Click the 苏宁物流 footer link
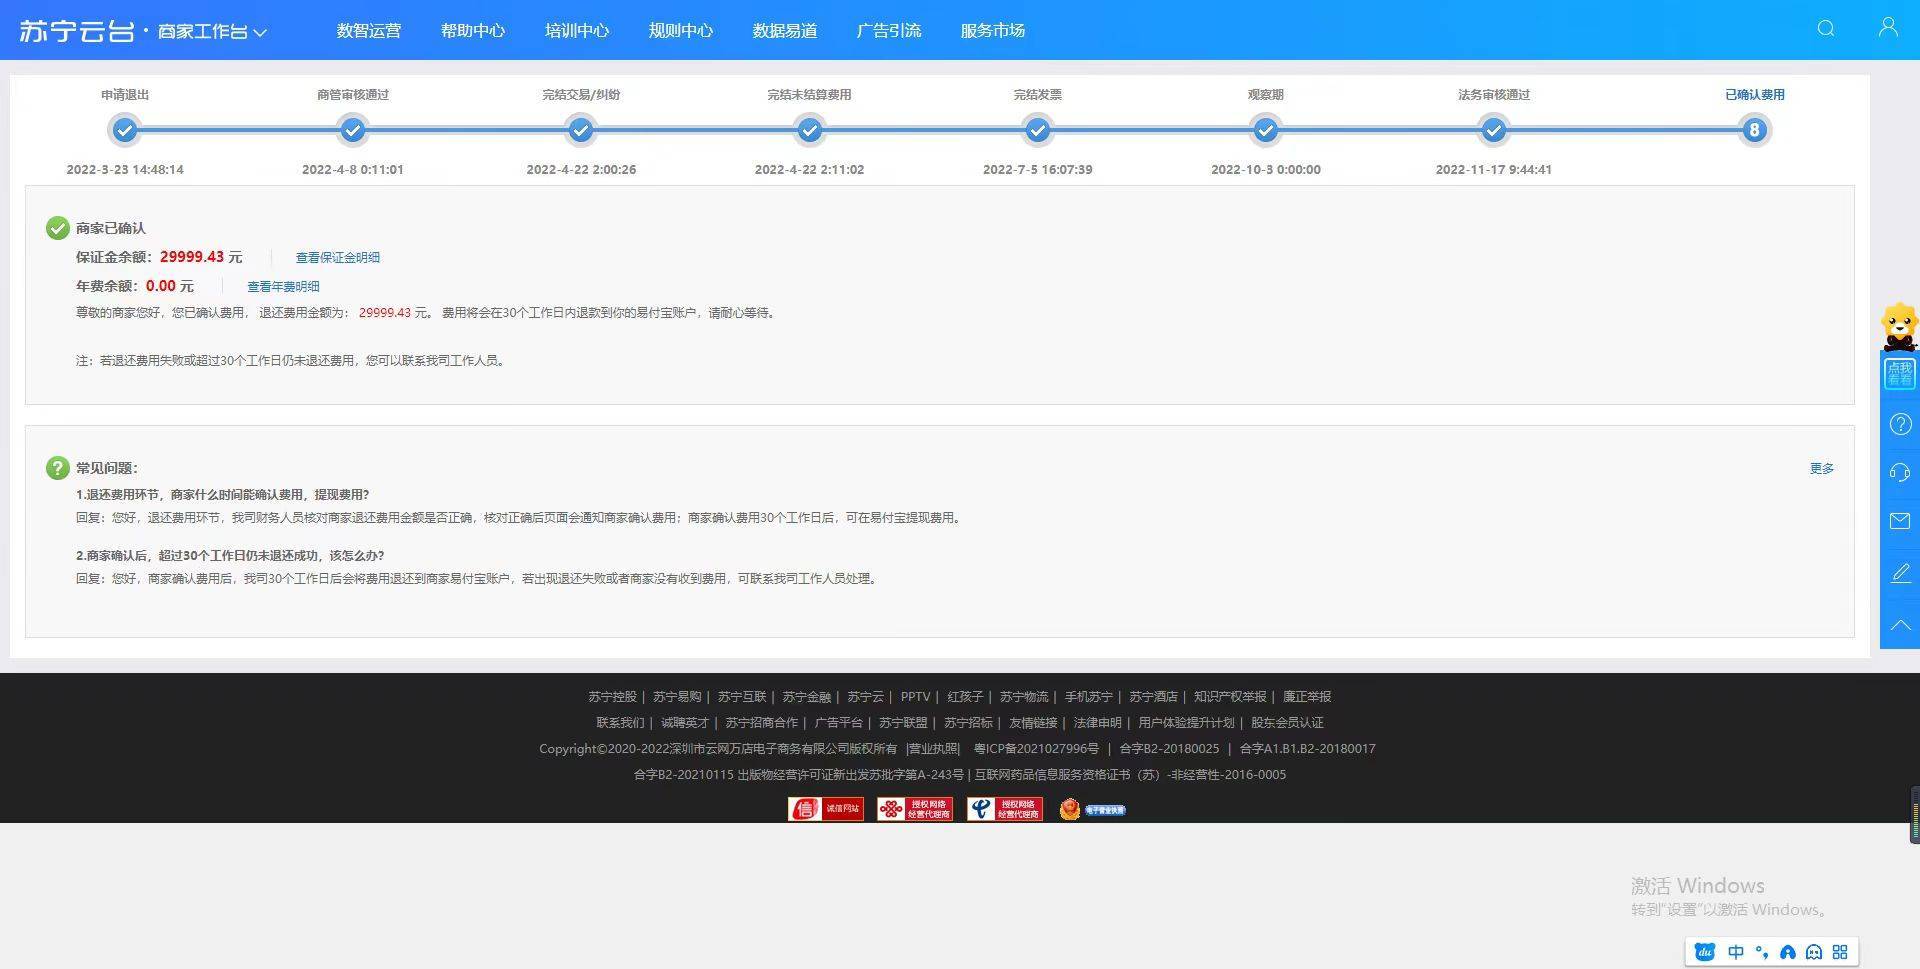 [1024, 696]
